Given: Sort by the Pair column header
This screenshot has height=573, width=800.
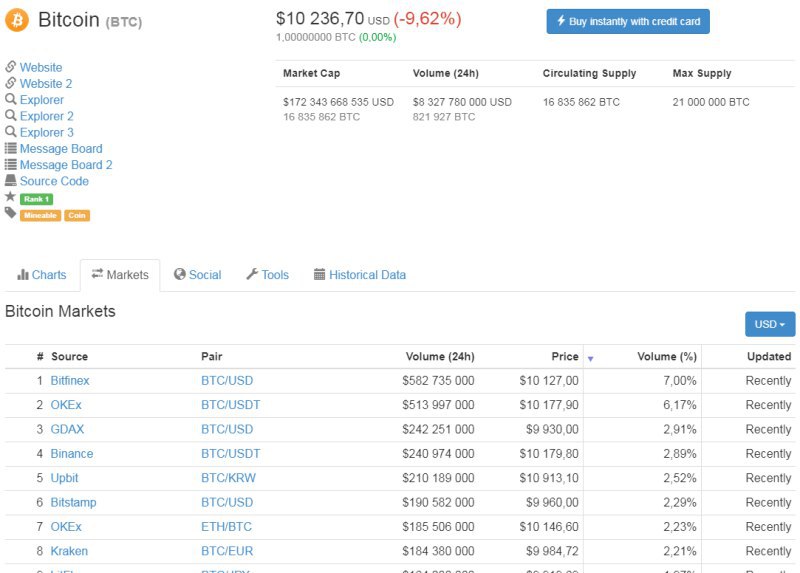Looking at the screenshot, I should [x=212, y=357].
